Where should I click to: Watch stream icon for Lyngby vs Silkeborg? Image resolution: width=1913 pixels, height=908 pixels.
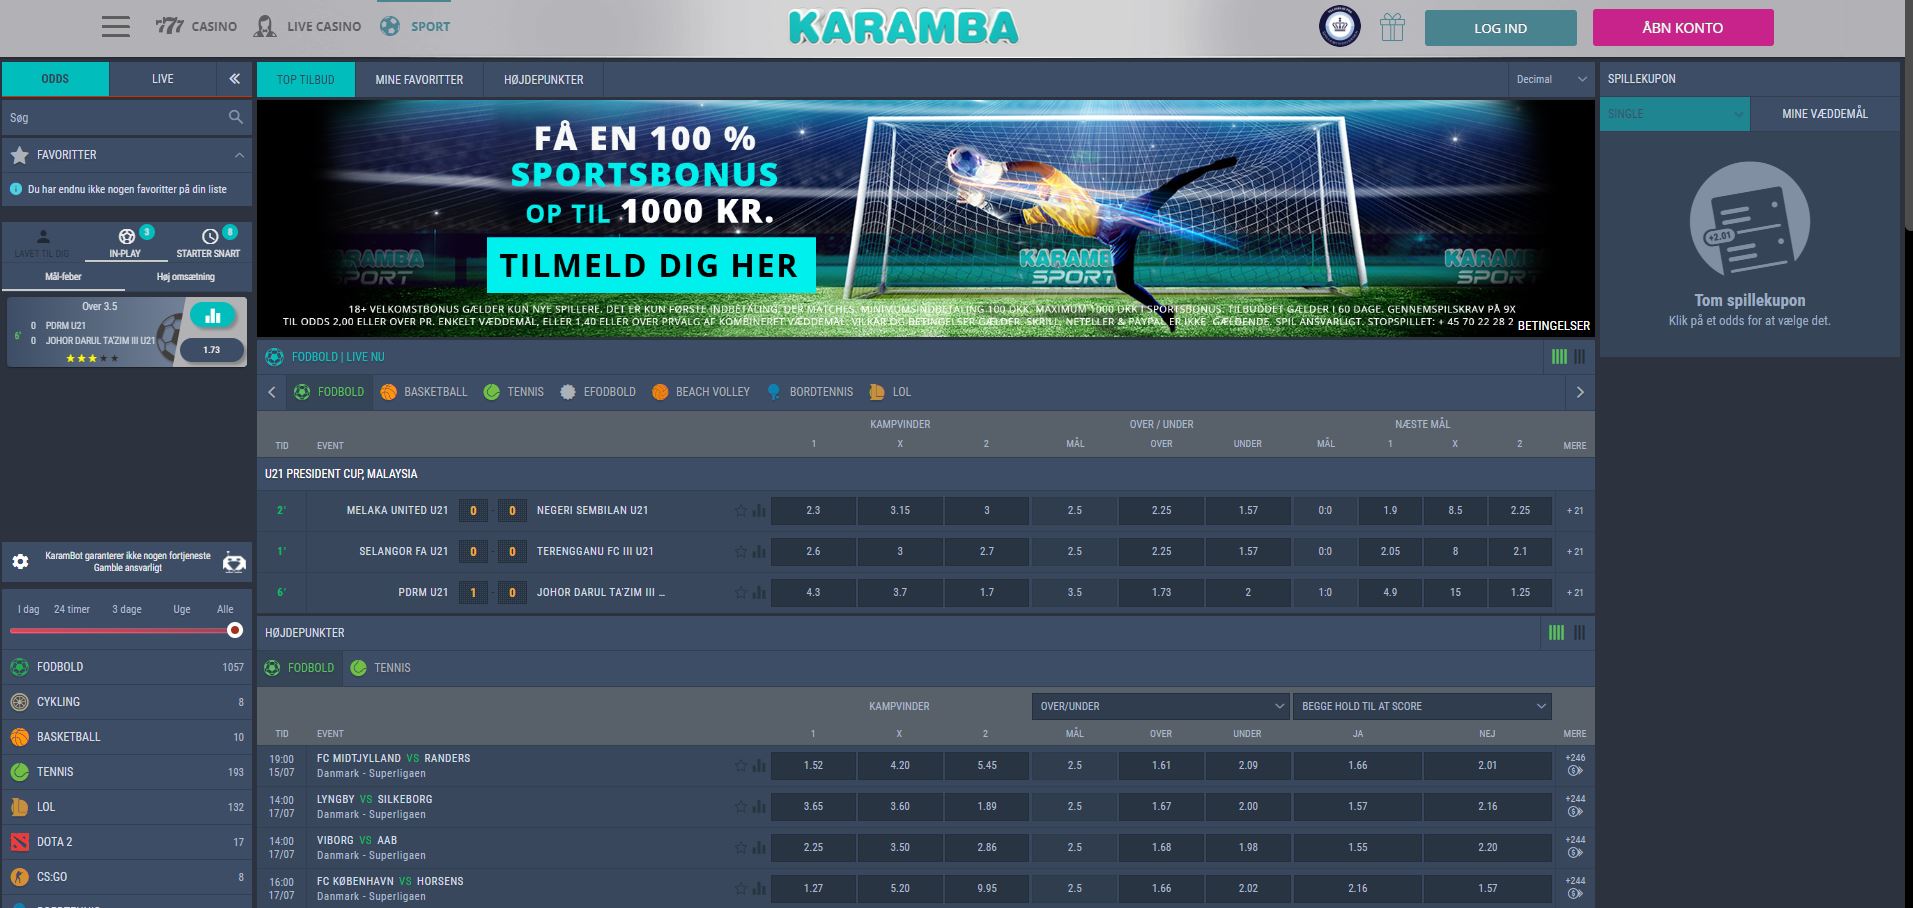[1575, 812]
